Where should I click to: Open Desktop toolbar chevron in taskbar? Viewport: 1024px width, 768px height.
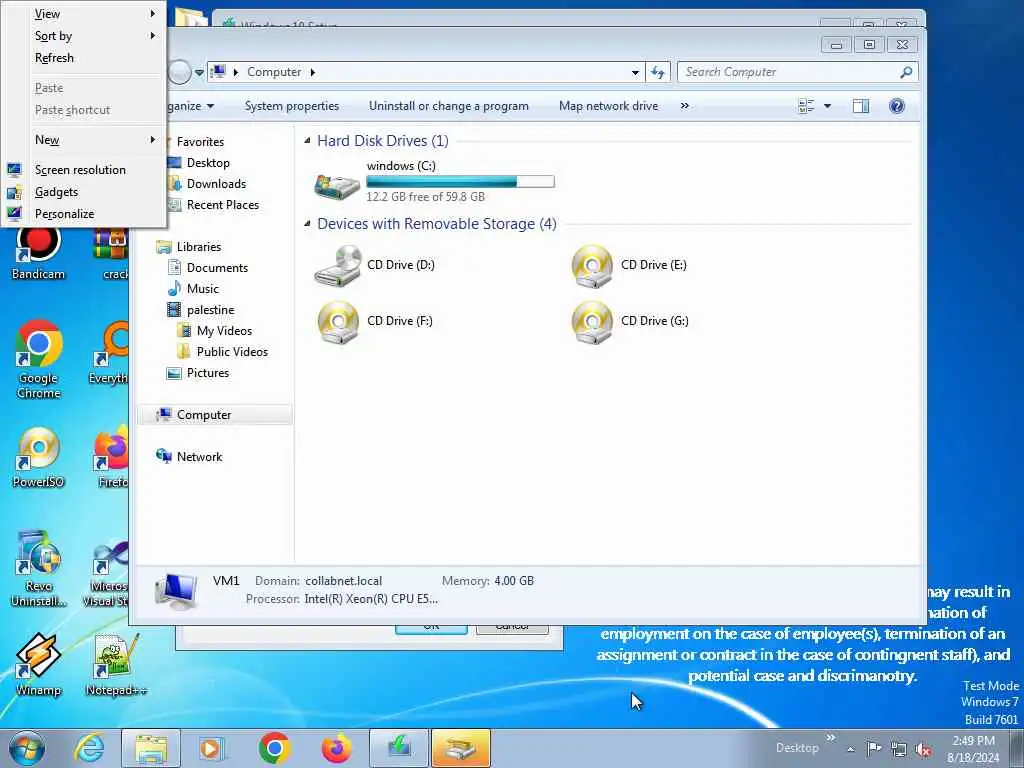831,738
